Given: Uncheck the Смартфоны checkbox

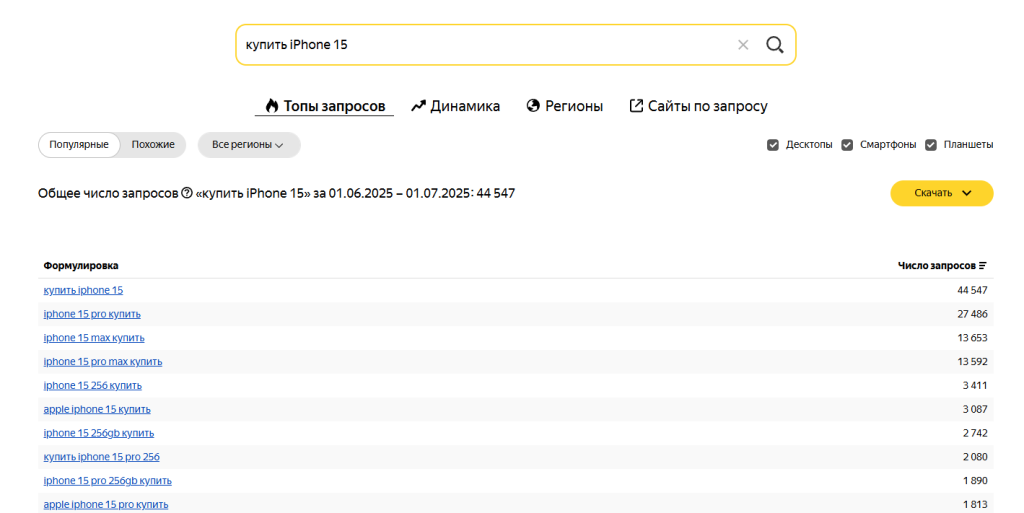Looking at the screenshot, I should click(847, 145).
